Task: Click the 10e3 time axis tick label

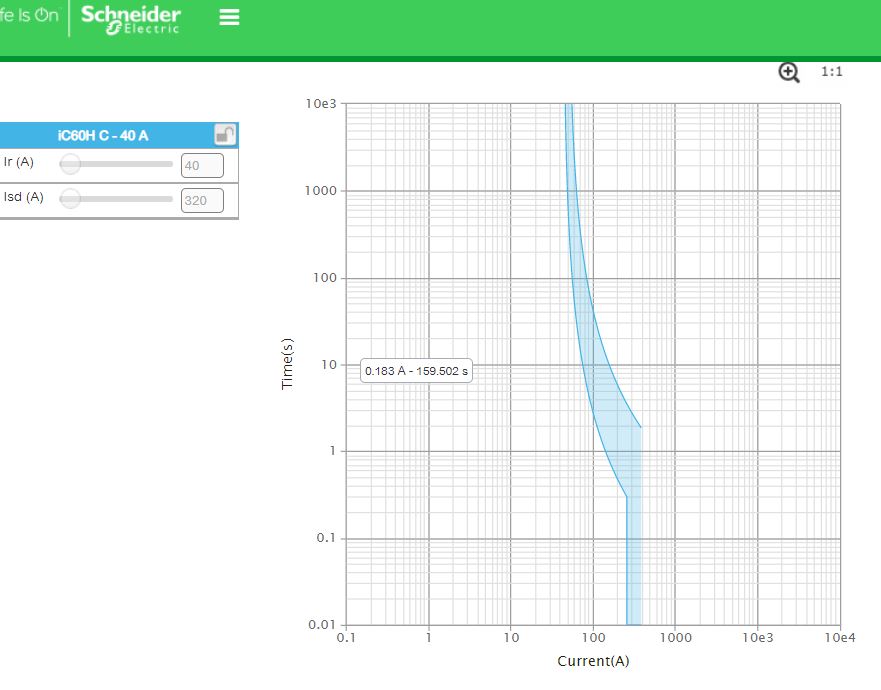Action: coord(321,103)
